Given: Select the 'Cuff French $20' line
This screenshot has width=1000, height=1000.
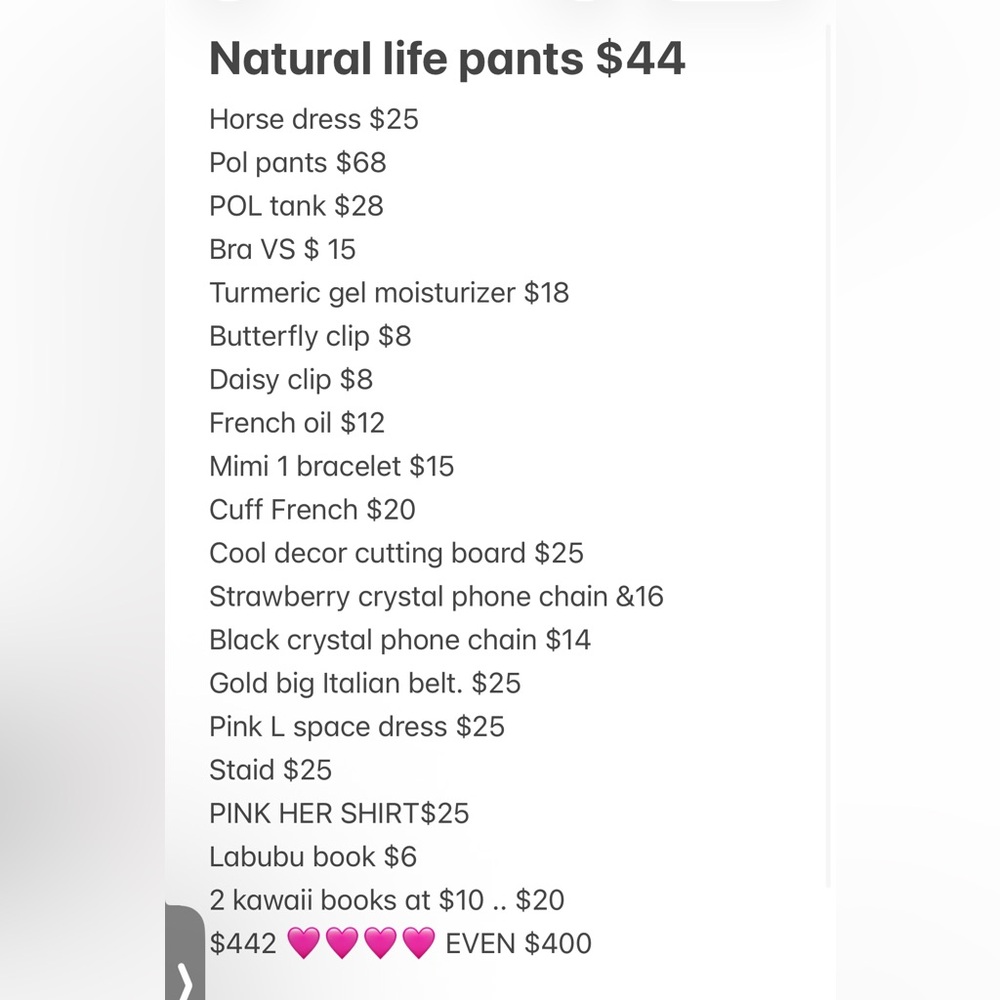Looking at the screenshot, I should point(312,510).
